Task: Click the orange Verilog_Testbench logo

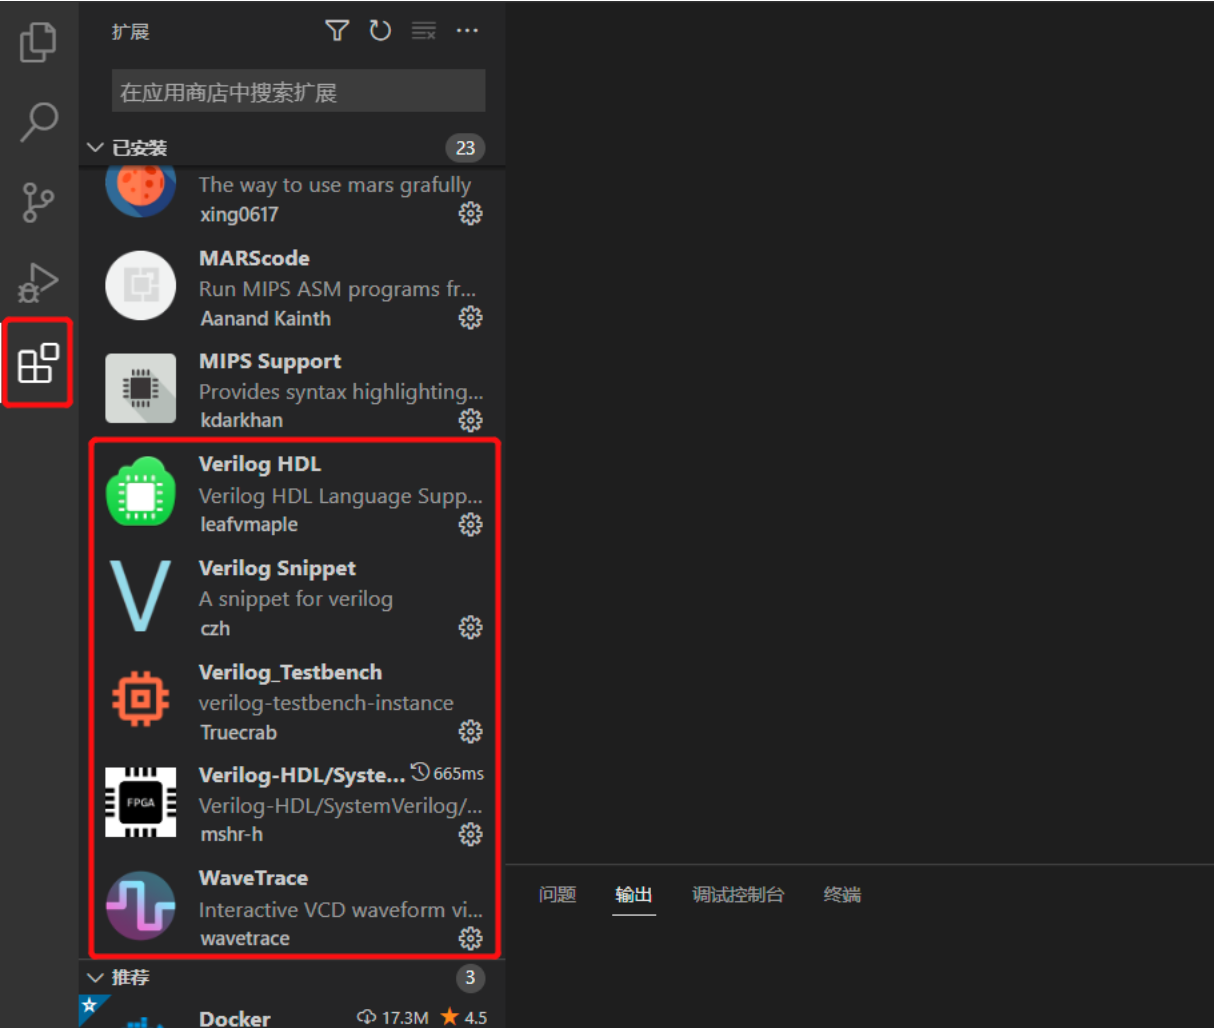Action: (x=141, y=698)
